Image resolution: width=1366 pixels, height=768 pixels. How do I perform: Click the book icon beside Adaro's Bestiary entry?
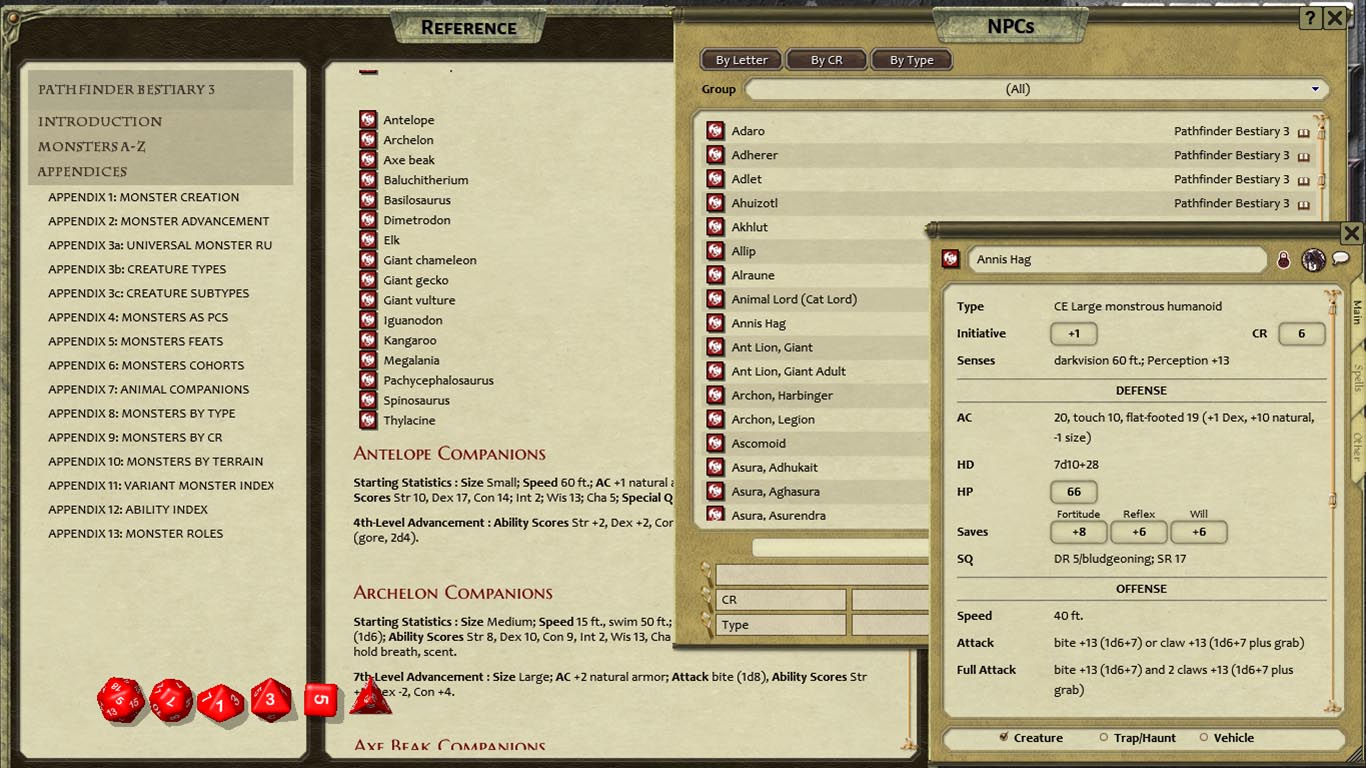[x=1305, y=131]
